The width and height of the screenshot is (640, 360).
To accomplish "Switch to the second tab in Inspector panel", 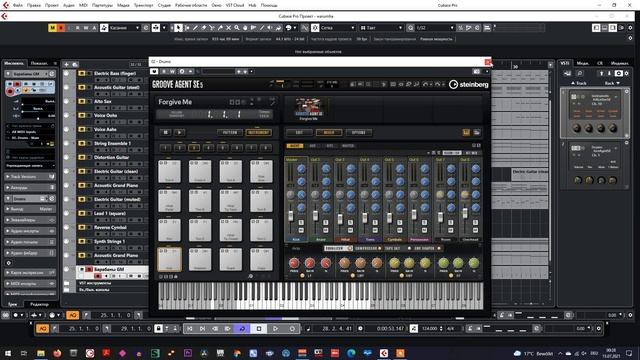I will [39, 63].
